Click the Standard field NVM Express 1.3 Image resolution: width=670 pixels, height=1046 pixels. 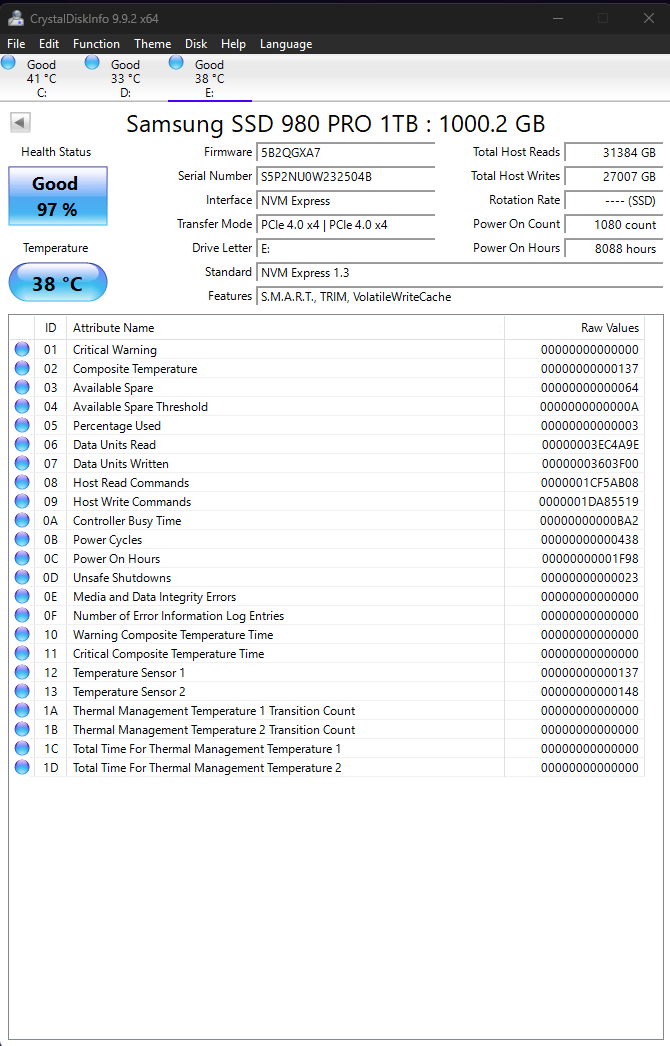click(x=460, y=272)
